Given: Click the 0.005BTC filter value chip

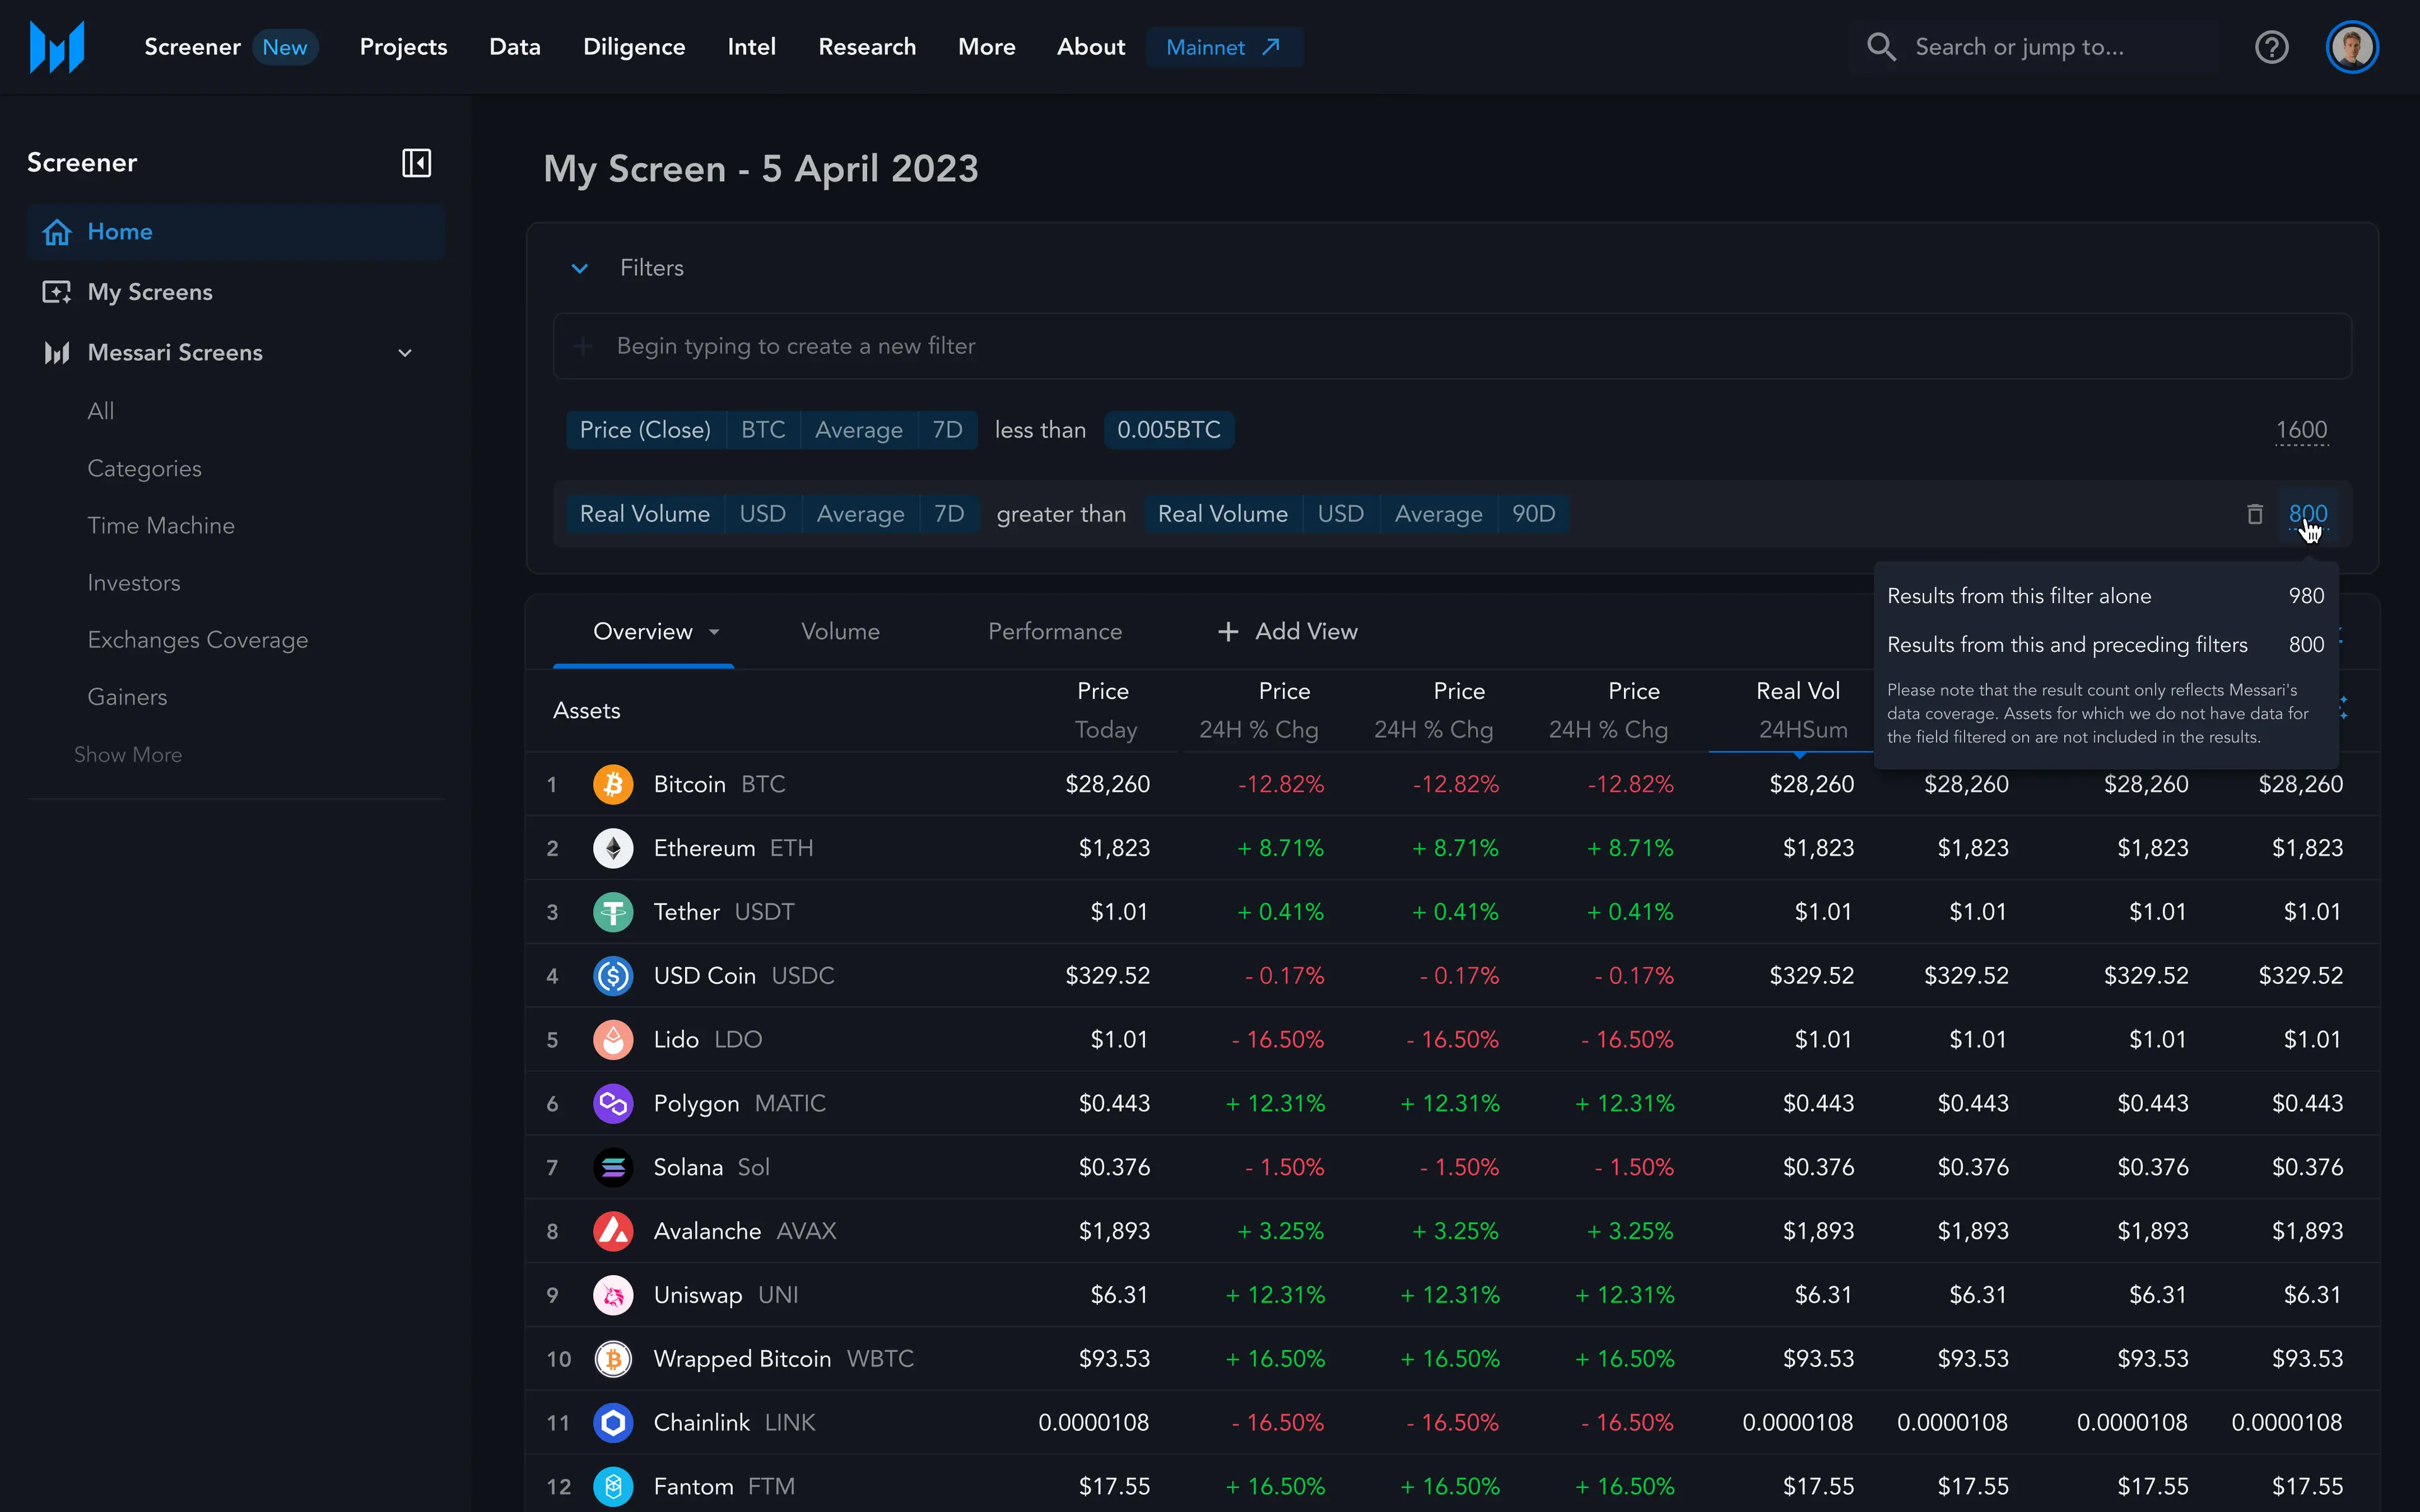Looking at the screenshot, I should tap(1169, 430).
